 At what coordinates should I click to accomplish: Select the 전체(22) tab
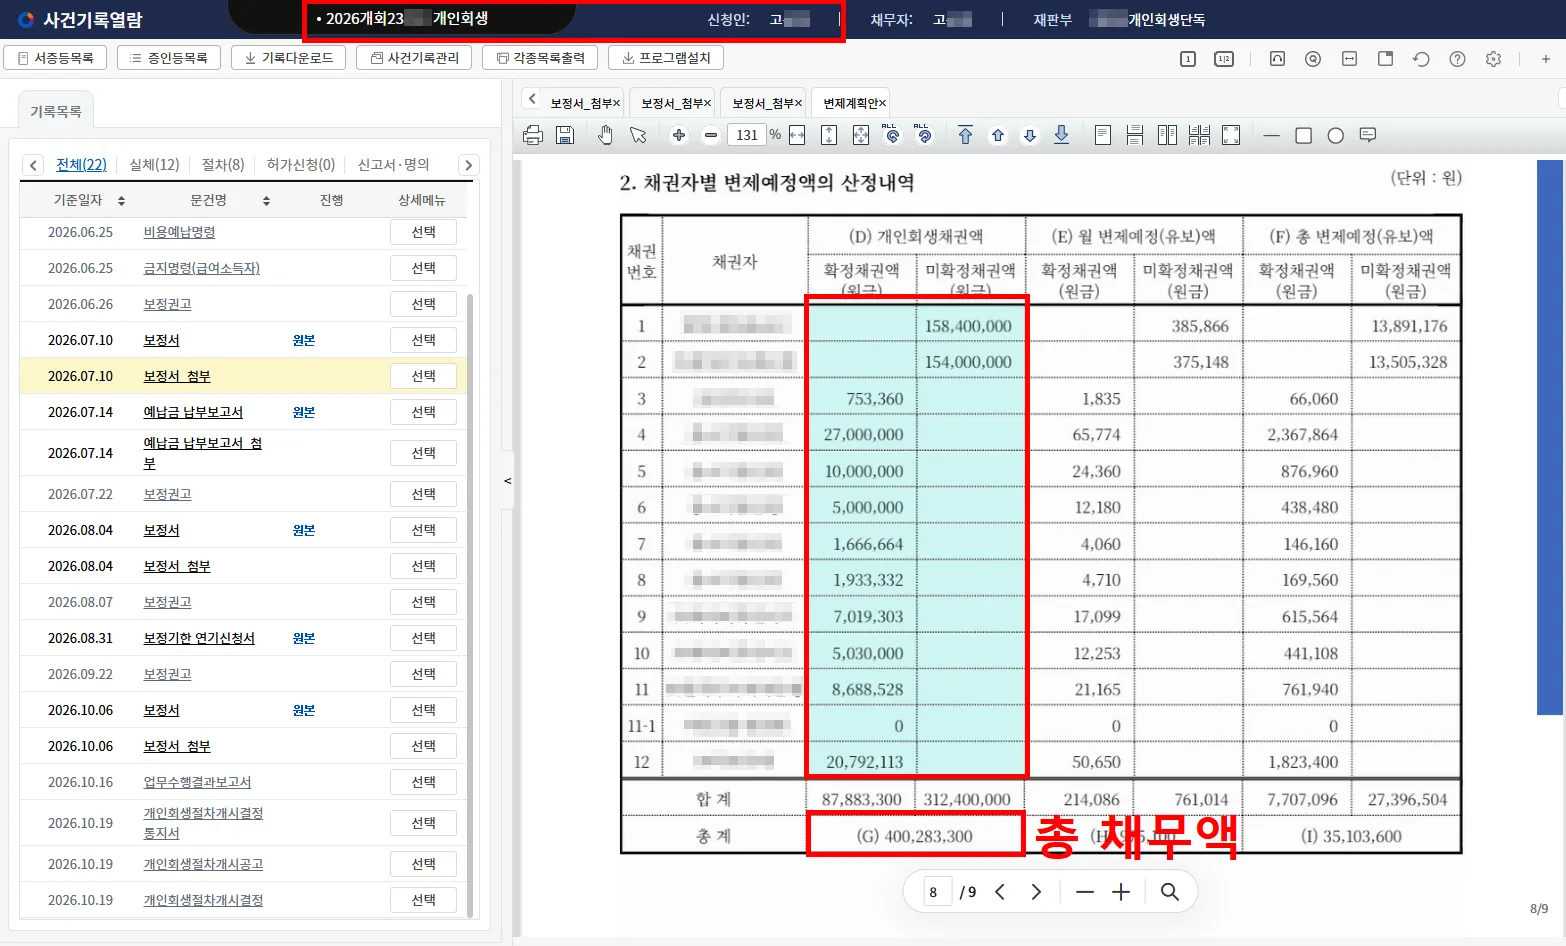81,165
